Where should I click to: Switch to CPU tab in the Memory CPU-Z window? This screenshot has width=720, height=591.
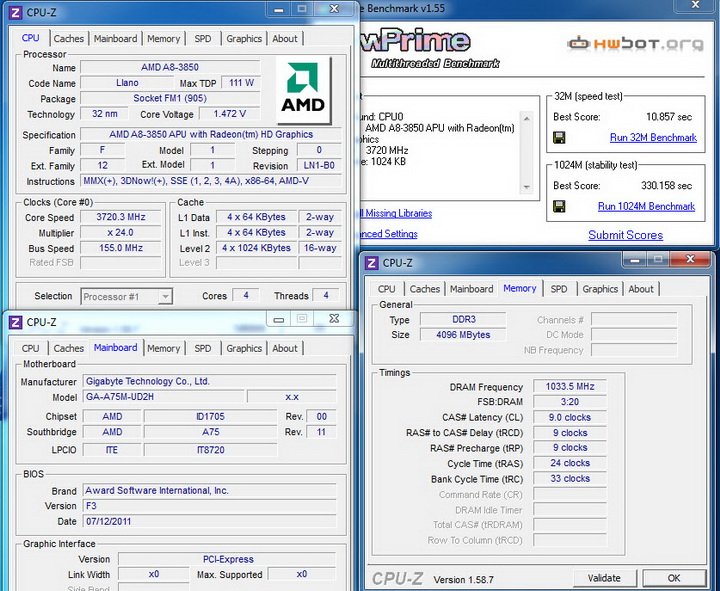coord(387,289)
